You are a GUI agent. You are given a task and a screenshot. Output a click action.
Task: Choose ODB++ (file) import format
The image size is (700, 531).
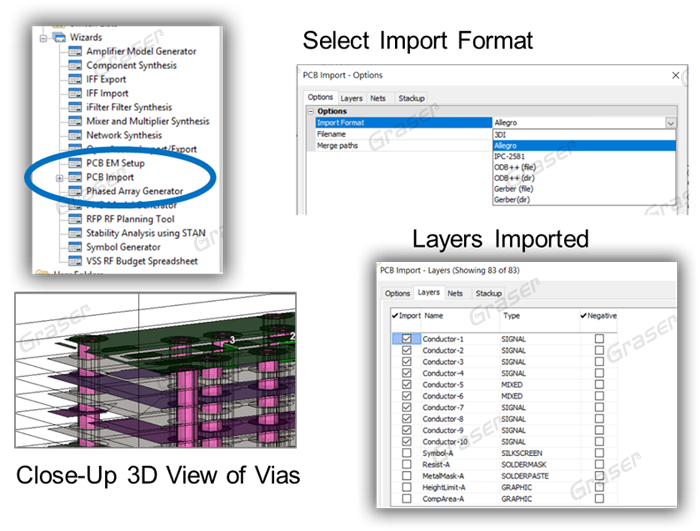tap(584, 167)
